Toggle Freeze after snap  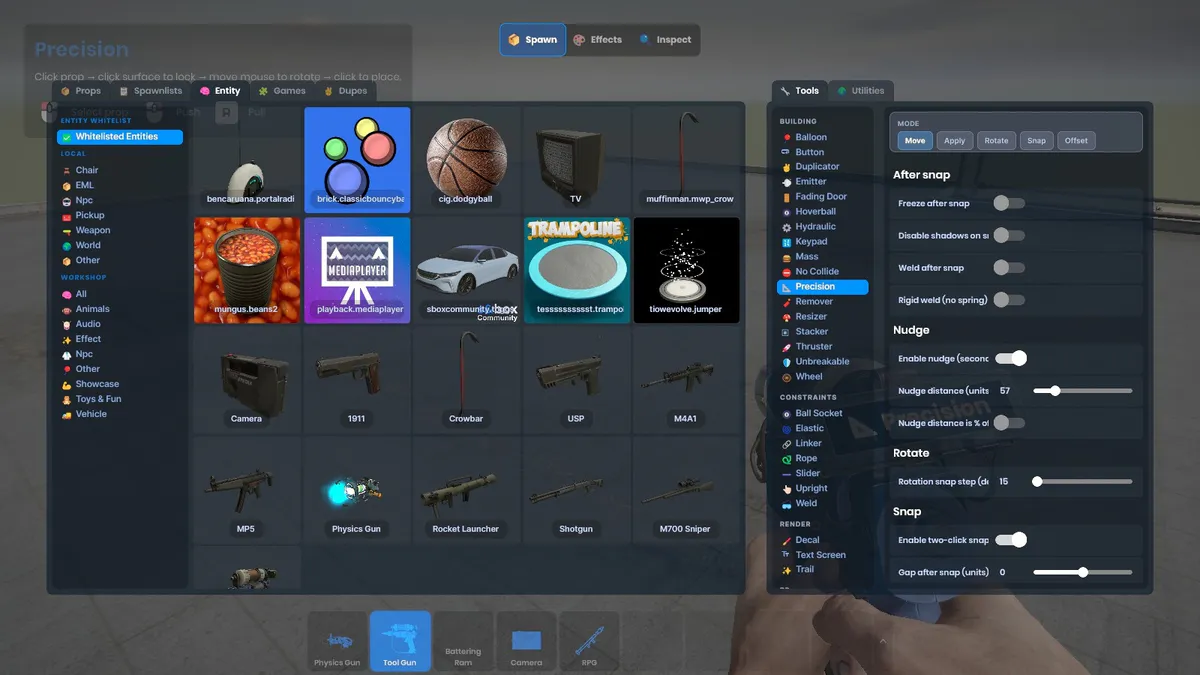pos(1009,203)
